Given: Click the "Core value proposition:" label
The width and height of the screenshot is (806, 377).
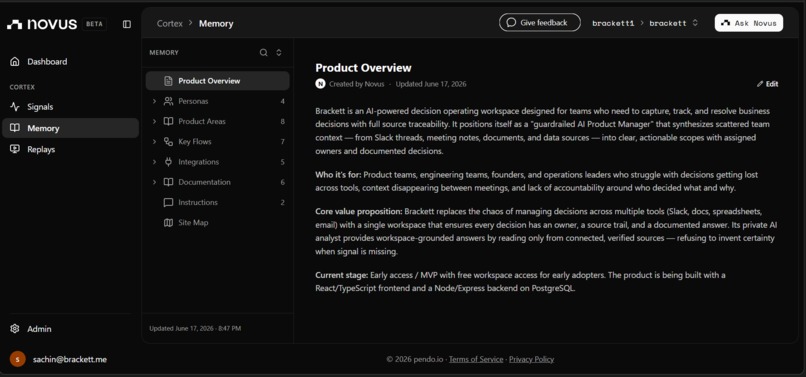Looking at the screenshot, I should 359,211.
